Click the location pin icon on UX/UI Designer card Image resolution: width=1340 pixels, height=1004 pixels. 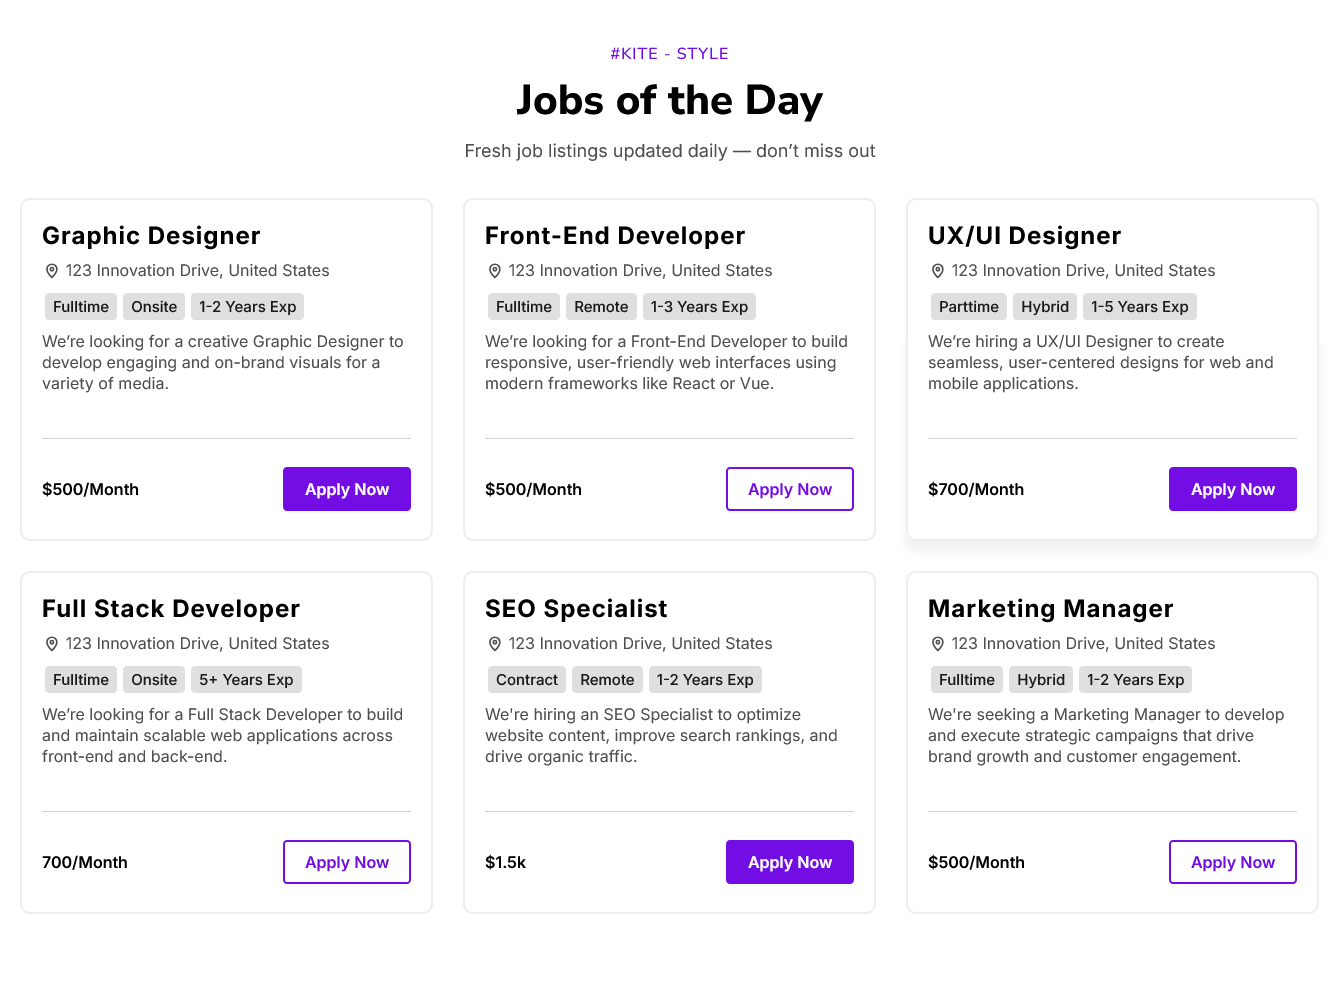pos(937,270)
